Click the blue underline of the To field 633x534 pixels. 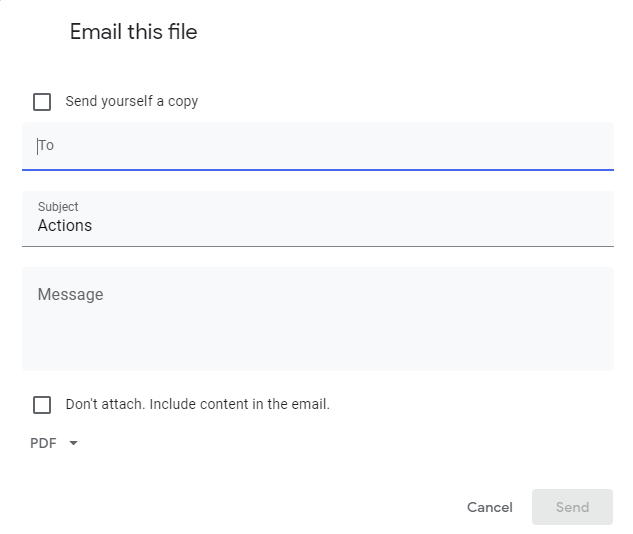click(x=317, y=170)
